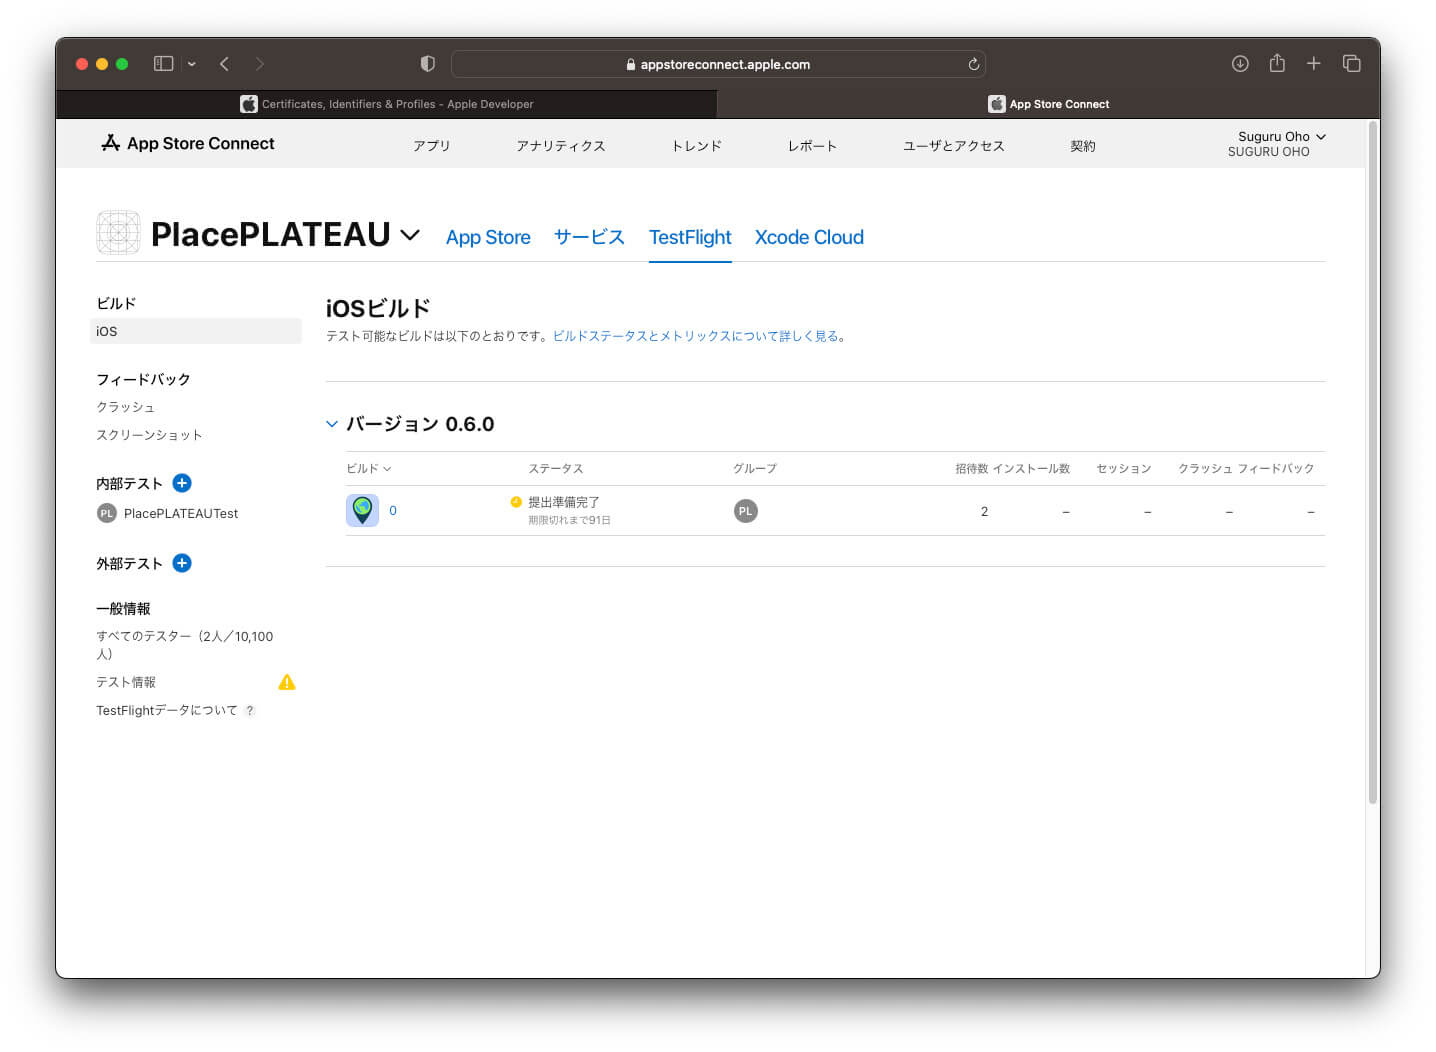The image size is (1436, 1052).
Task: Switch to Certificates, Identifiers & Profiles tab
Action: tap(387, 104)
